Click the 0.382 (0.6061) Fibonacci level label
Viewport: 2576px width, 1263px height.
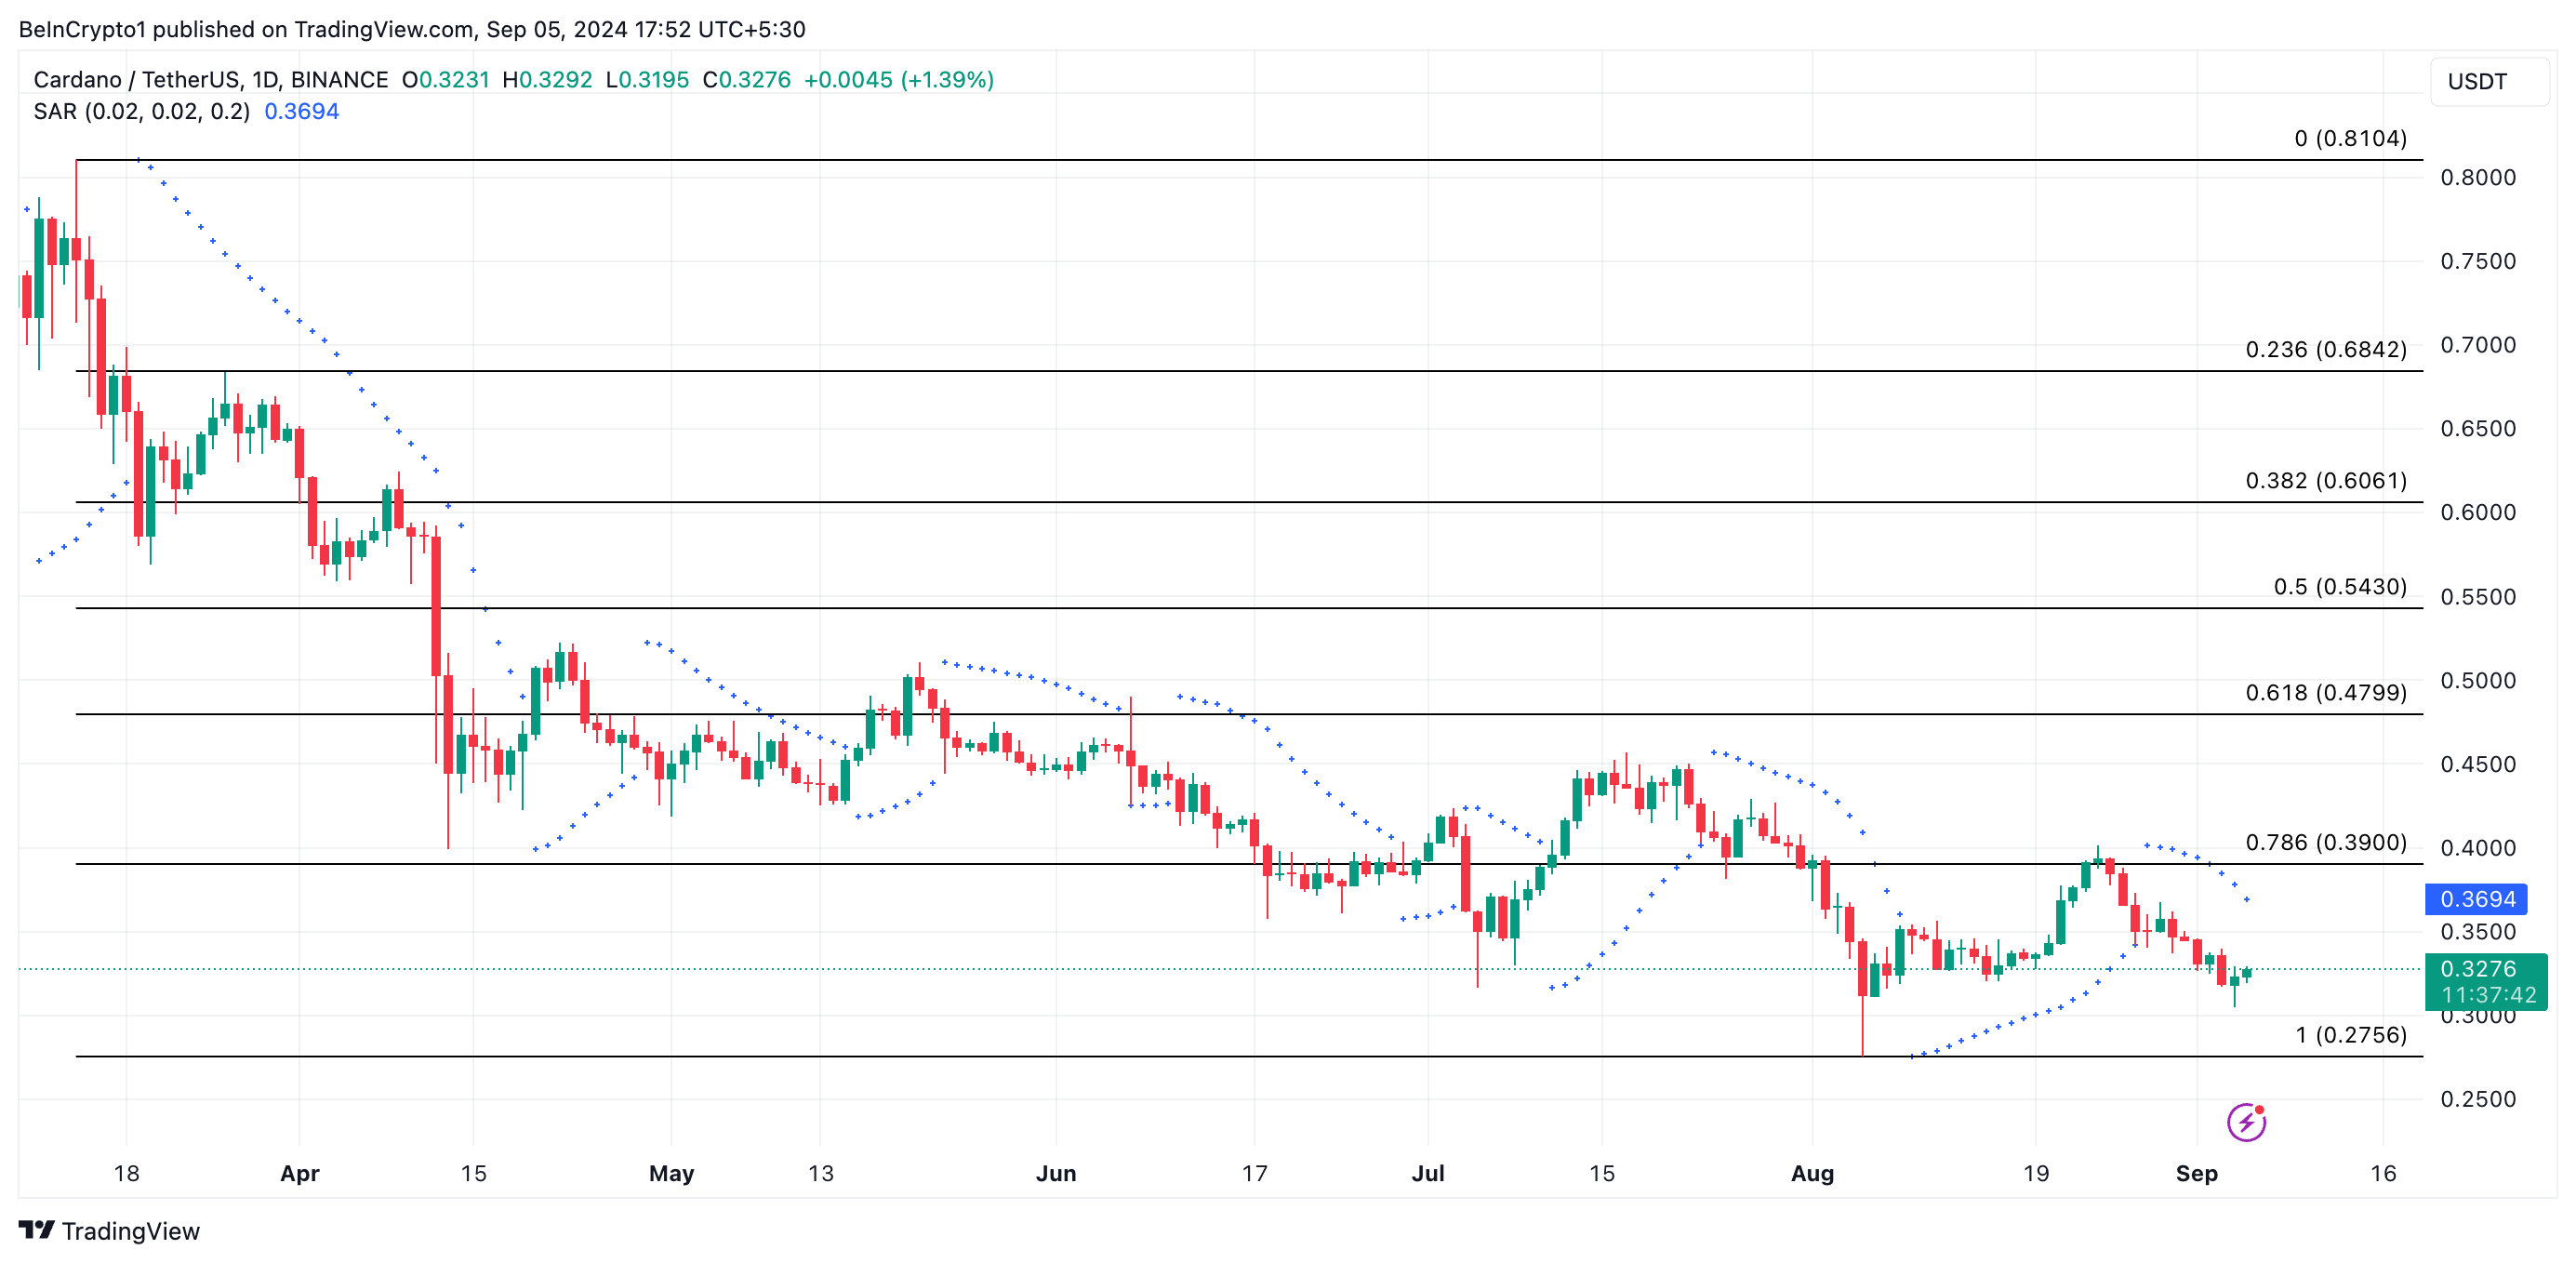coord(2325,480)
